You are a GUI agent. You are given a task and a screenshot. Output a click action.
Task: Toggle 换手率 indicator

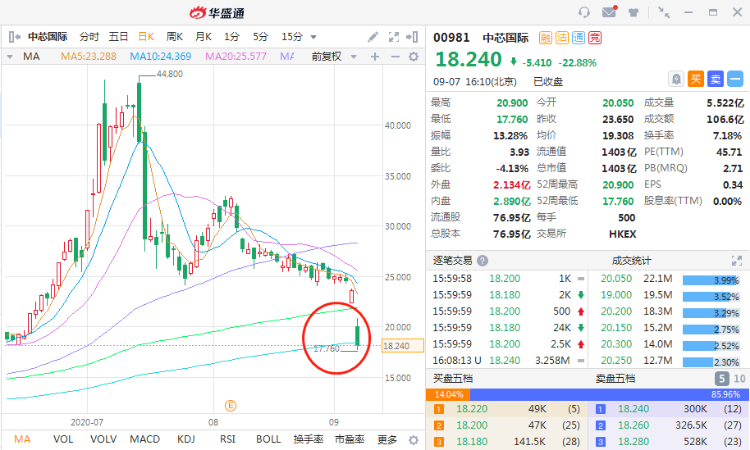309,439
